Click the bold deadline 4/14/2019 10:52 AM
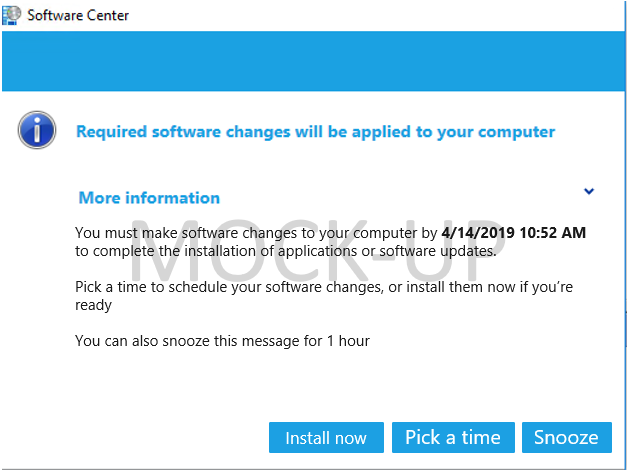Image resolution: width=628 pixels, height=472 pixels. pos(513,233)
